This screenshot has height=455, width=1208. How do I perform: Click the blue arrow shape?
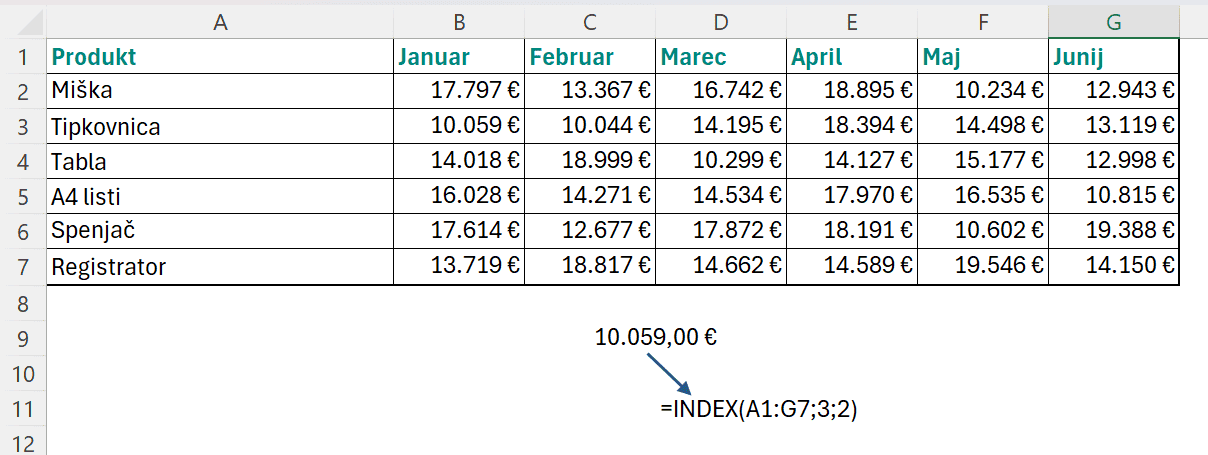click(668, 373)
